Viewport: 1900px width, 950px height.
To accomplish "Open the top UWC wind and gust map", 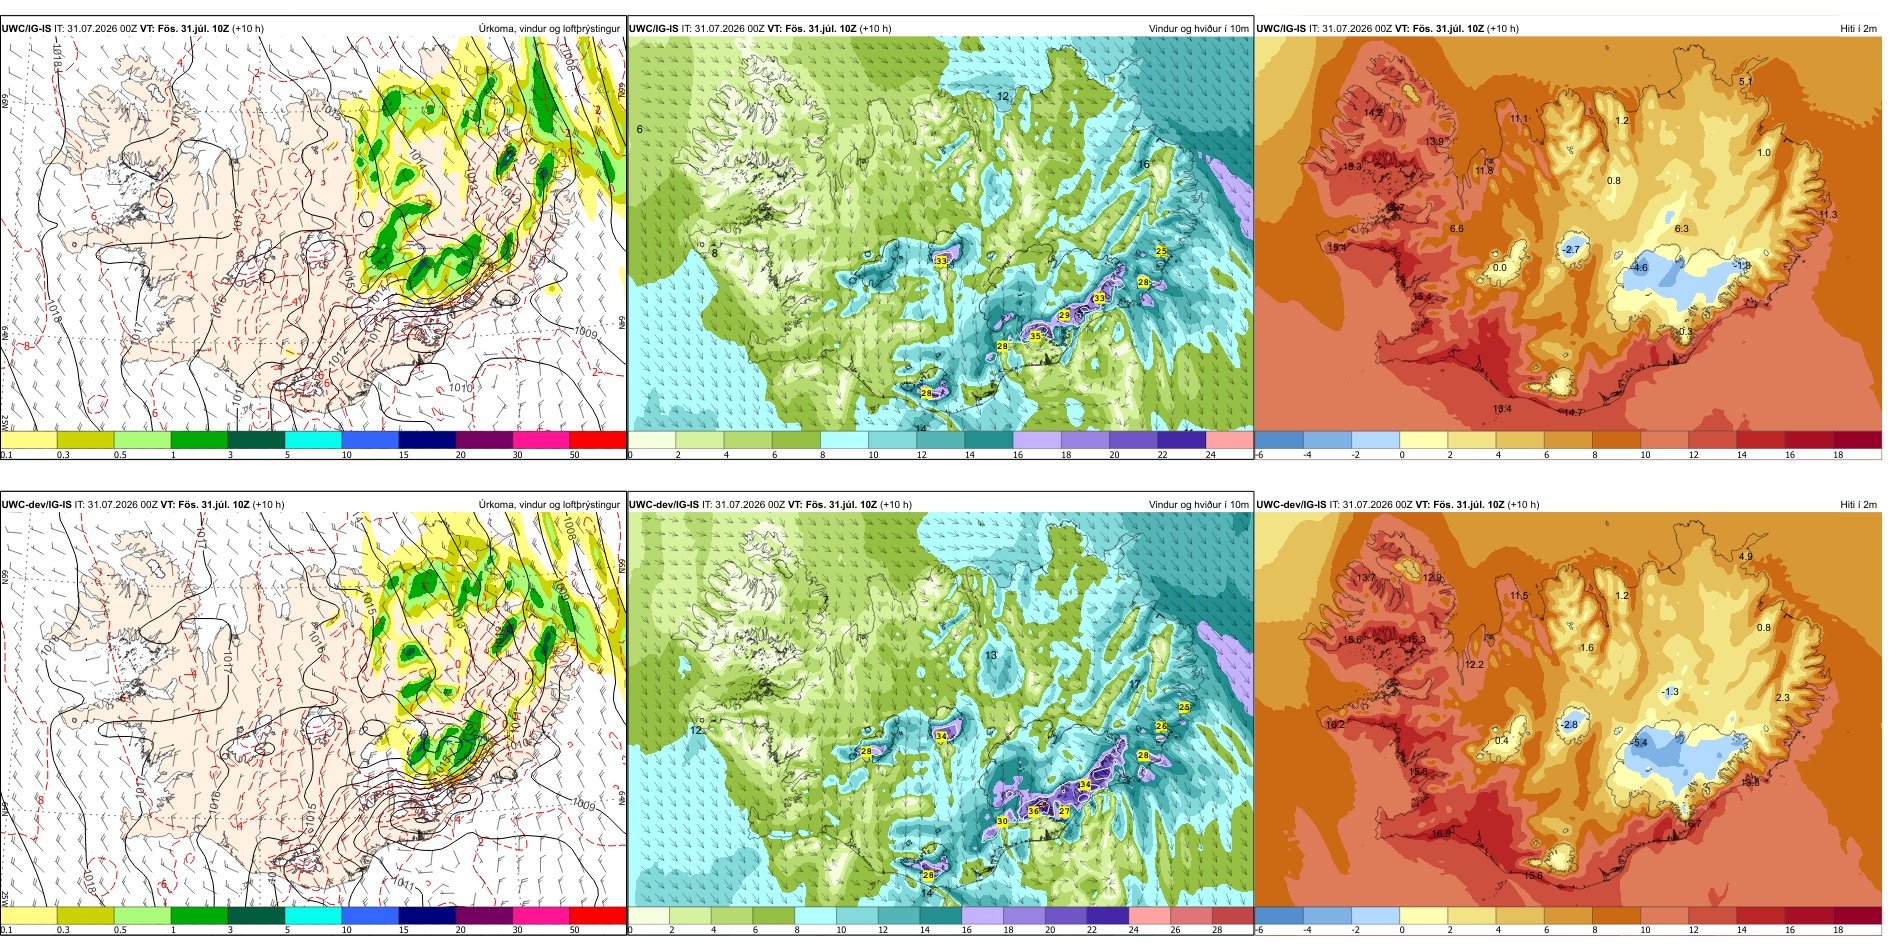I will (x=940, y=234).
